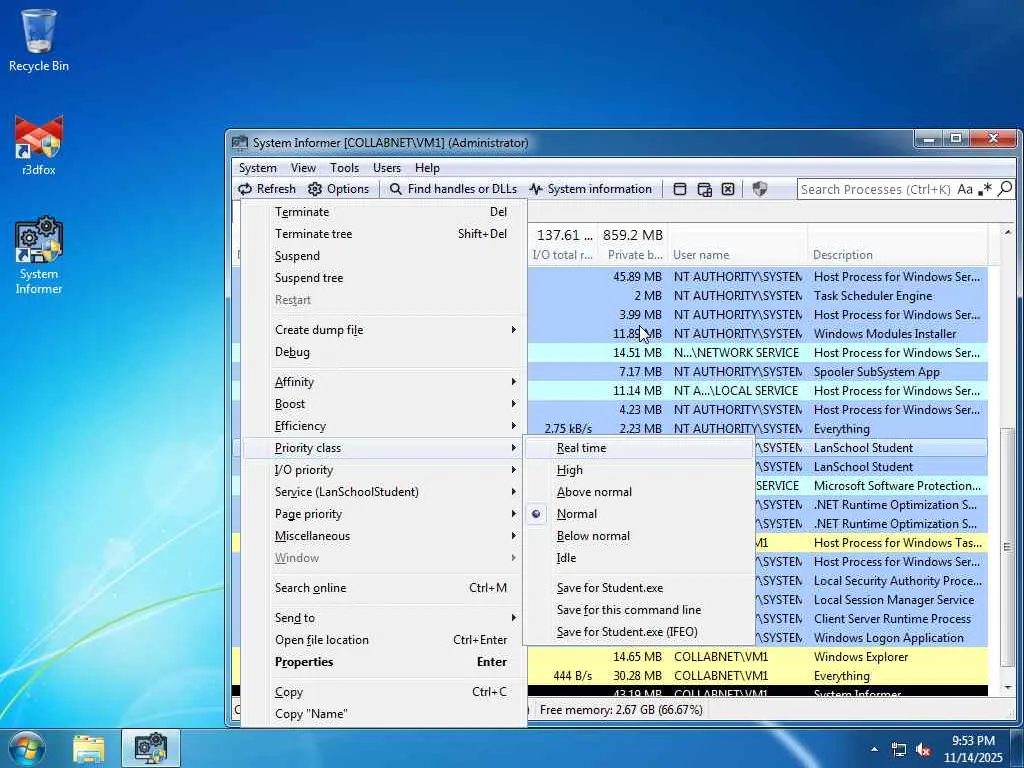
Task: Open System information graph button
Action: (590, 189)
